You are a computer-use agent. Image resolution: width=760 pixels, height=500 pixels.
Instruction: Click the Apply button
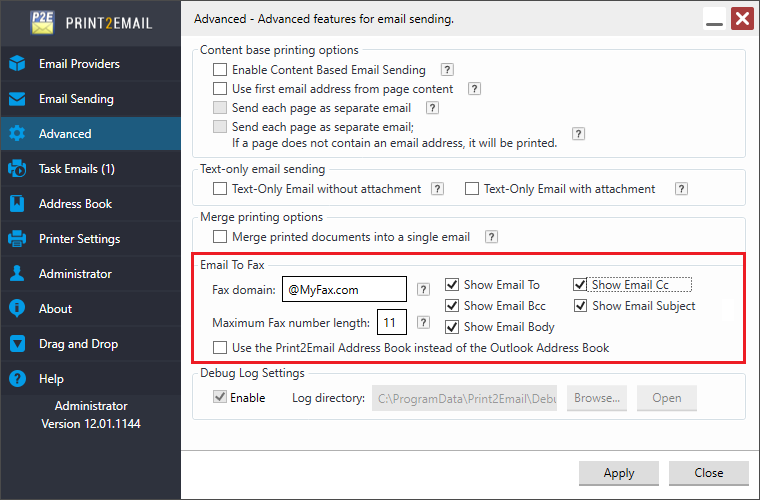[619, 473]
